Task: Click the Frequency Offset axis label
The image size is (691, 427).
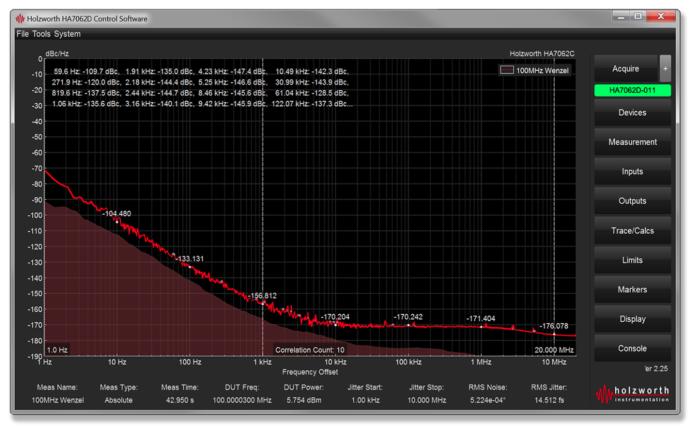Action: click(310, 372)
